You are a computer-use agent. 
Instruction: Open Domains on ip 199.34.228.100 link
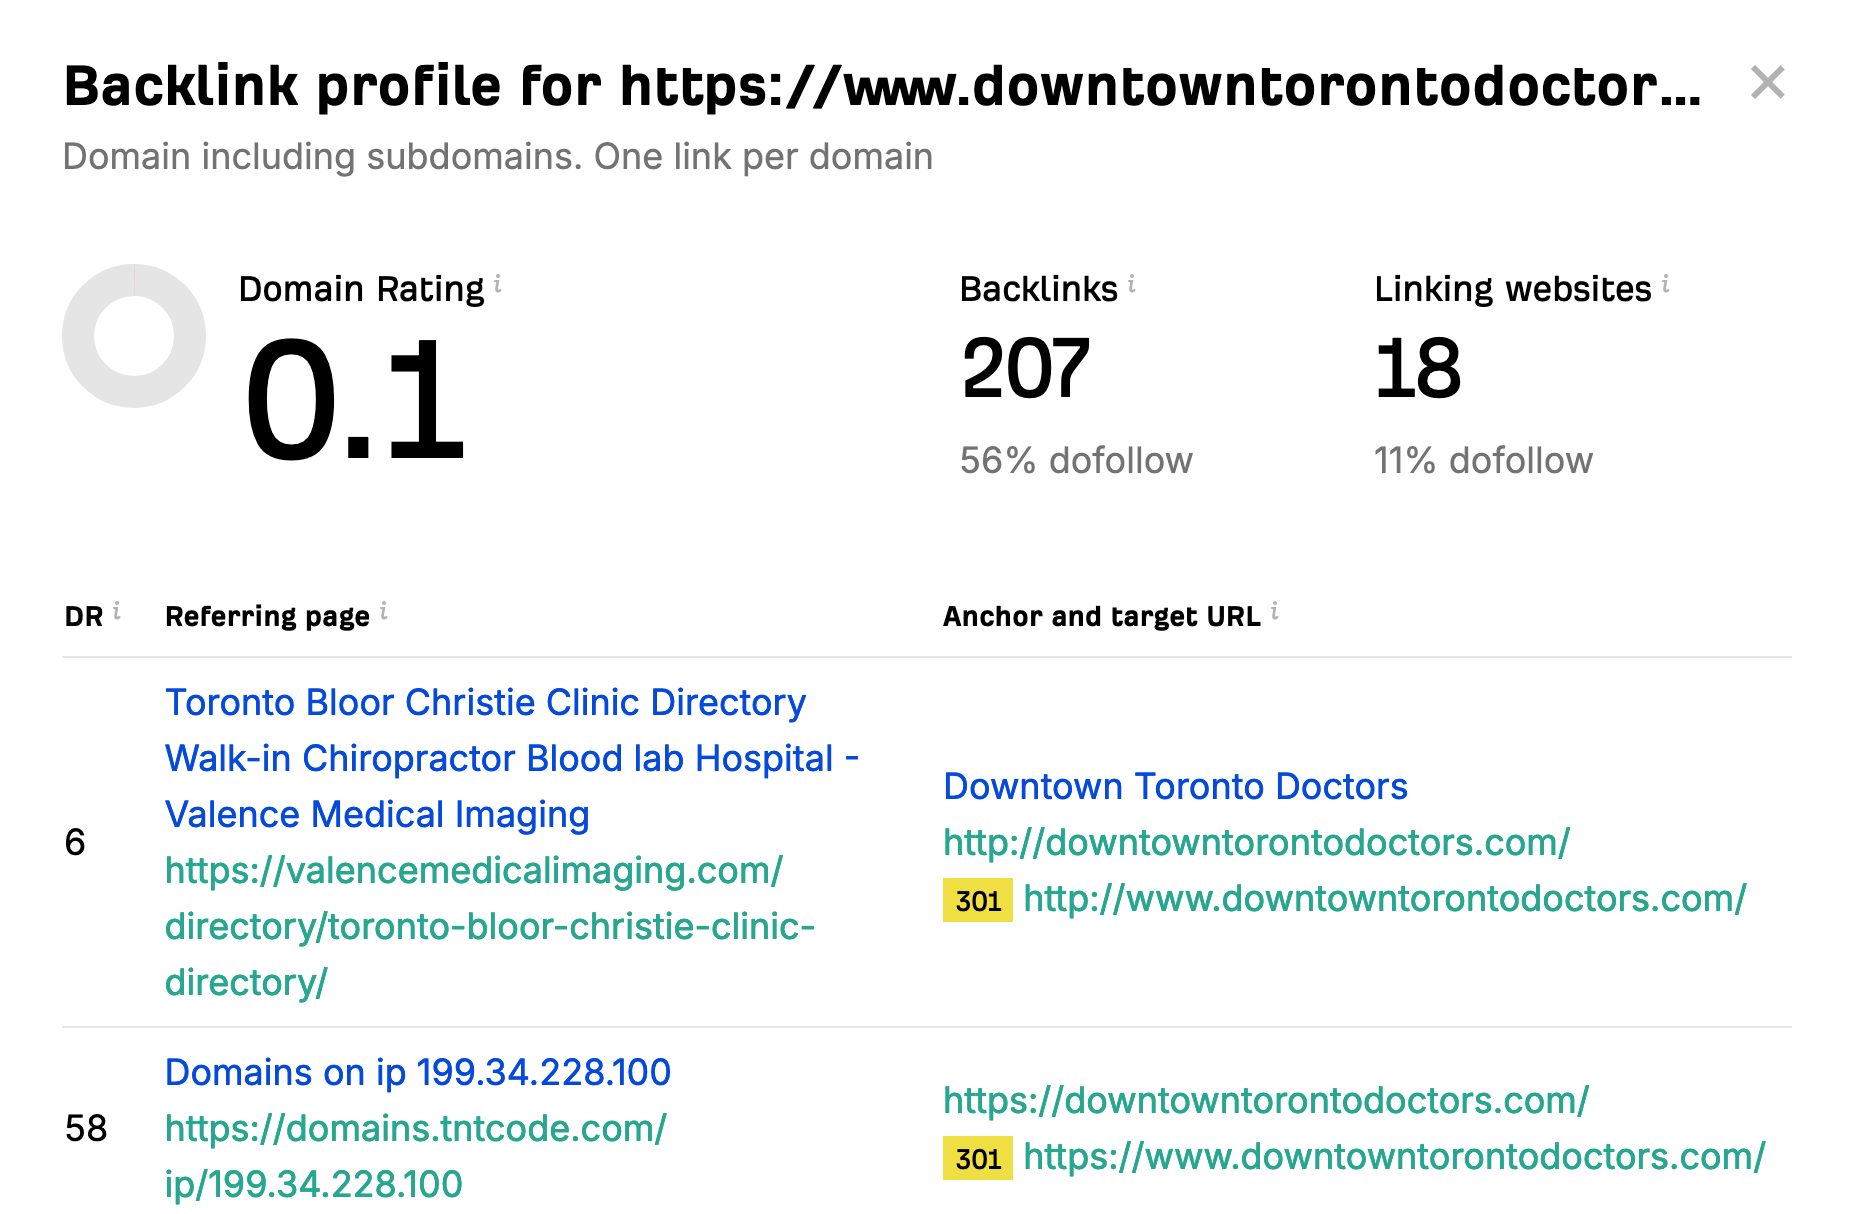click(417, 1072)
